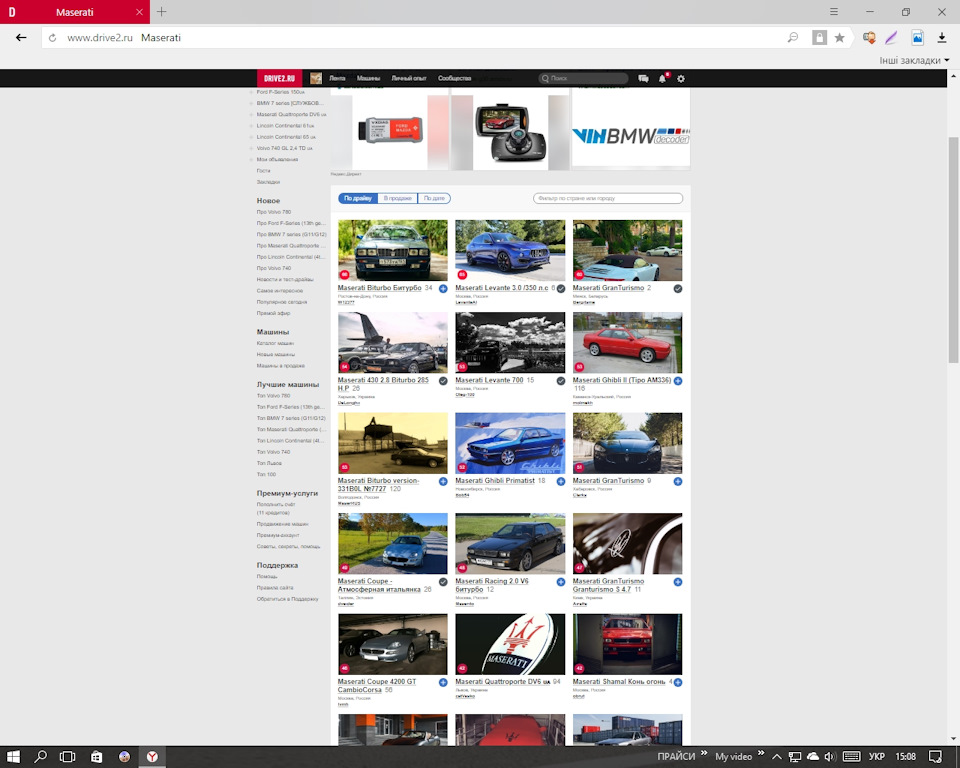Image resolution: width=960 pixels, height=768 pixels.
Task: Open the Maserati Coupe 4200 GT CambioCorsa link
Action: pos(377,685)
